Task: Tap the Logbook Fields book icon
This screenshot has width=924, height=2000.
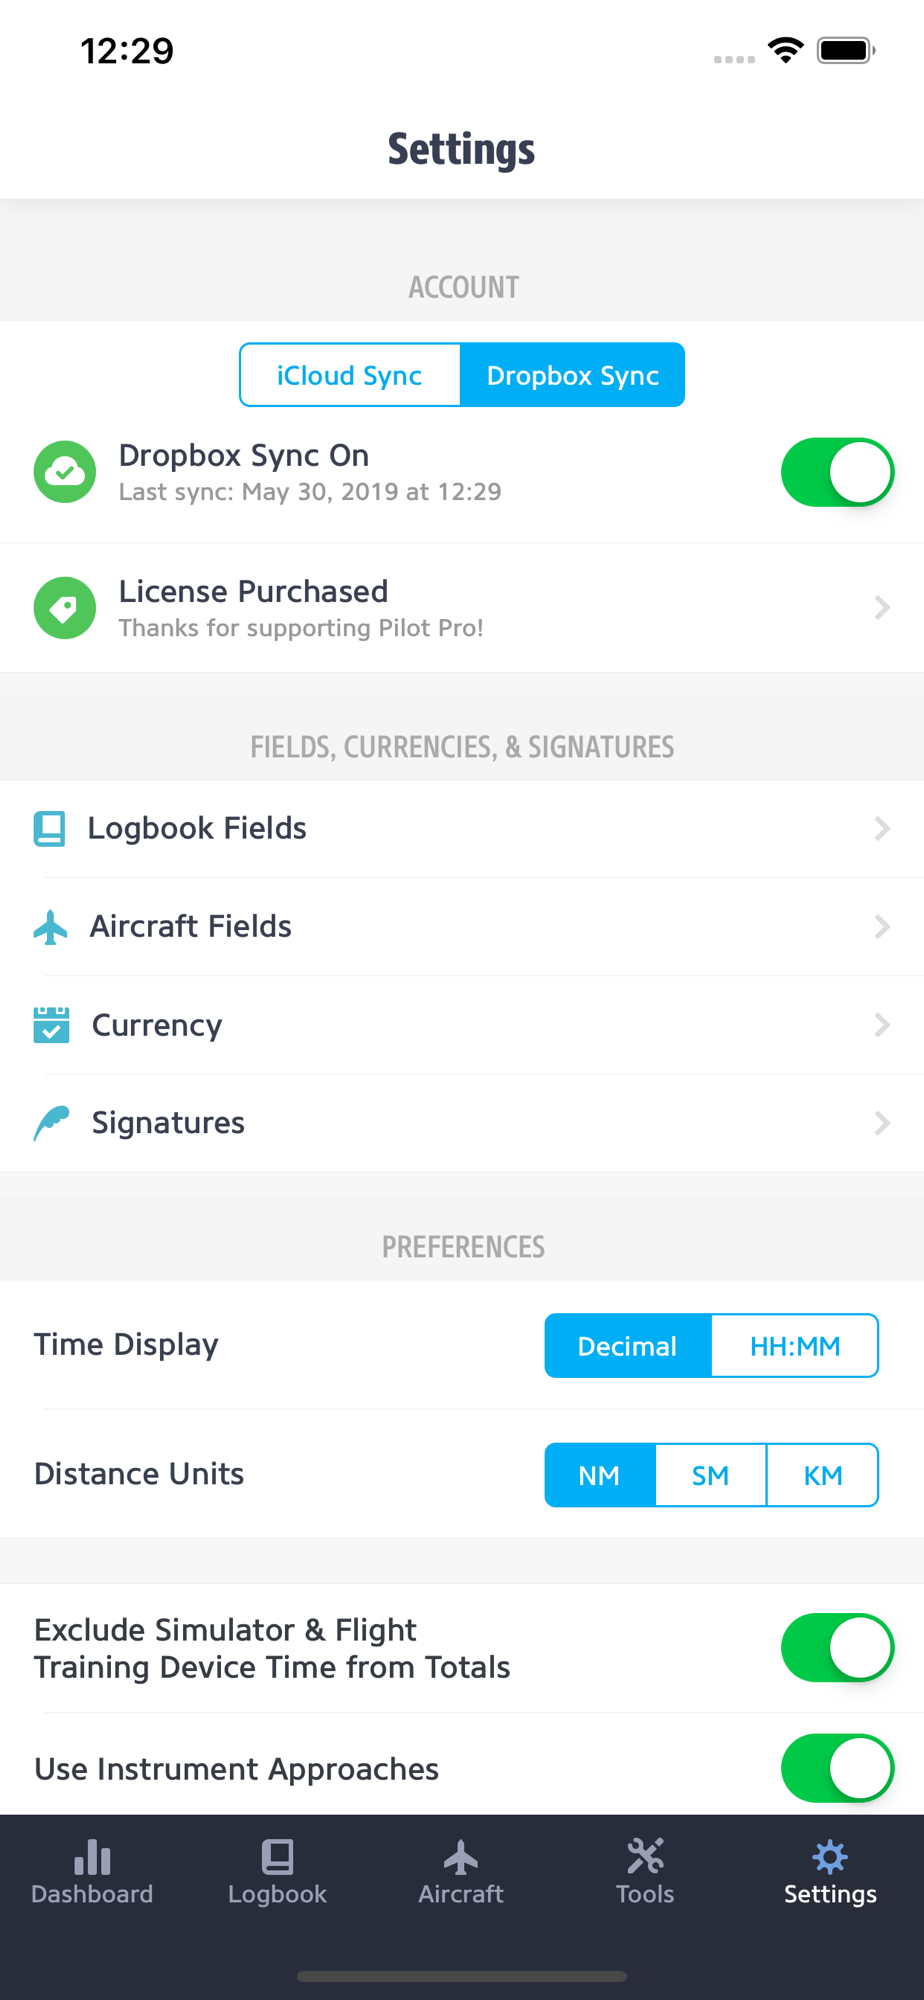Action: 49,829
